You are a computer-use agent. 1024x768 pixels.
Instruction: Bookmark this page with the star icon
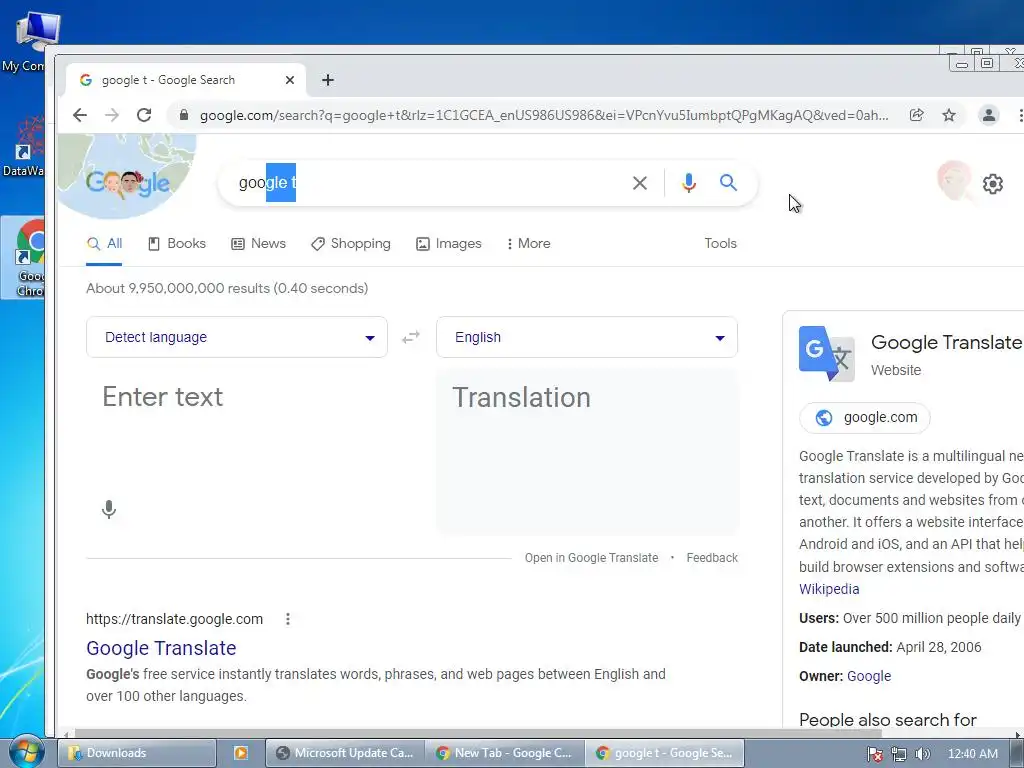(x=949, y=116)
